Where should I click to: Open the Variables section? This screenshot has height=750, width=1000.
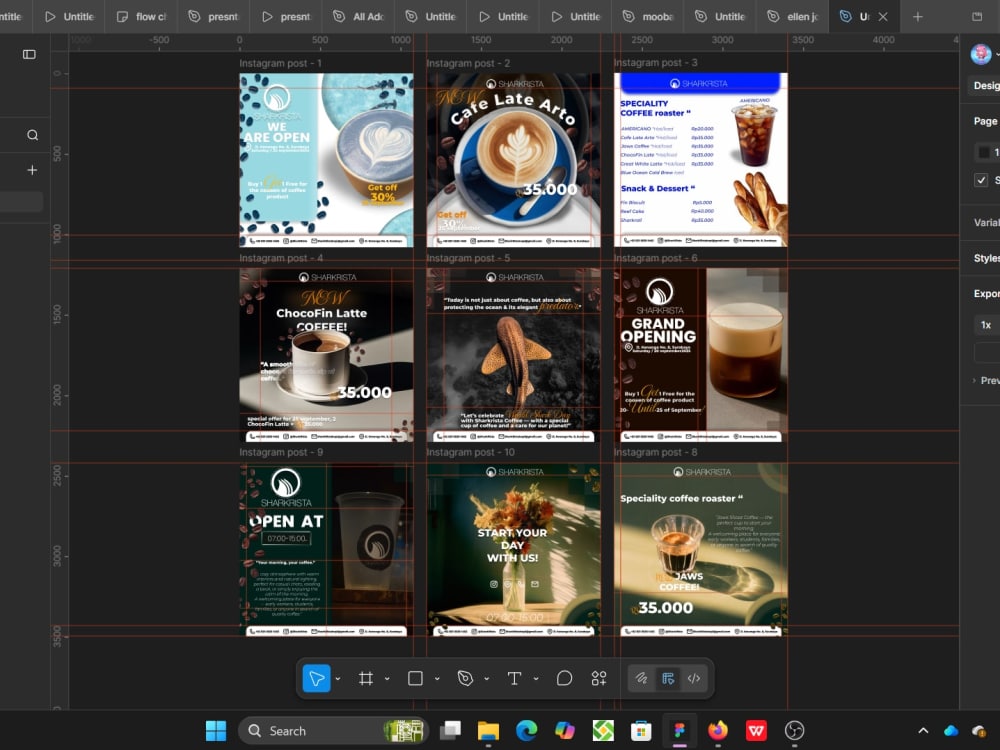pyautogui.click(x=986, y=223)
